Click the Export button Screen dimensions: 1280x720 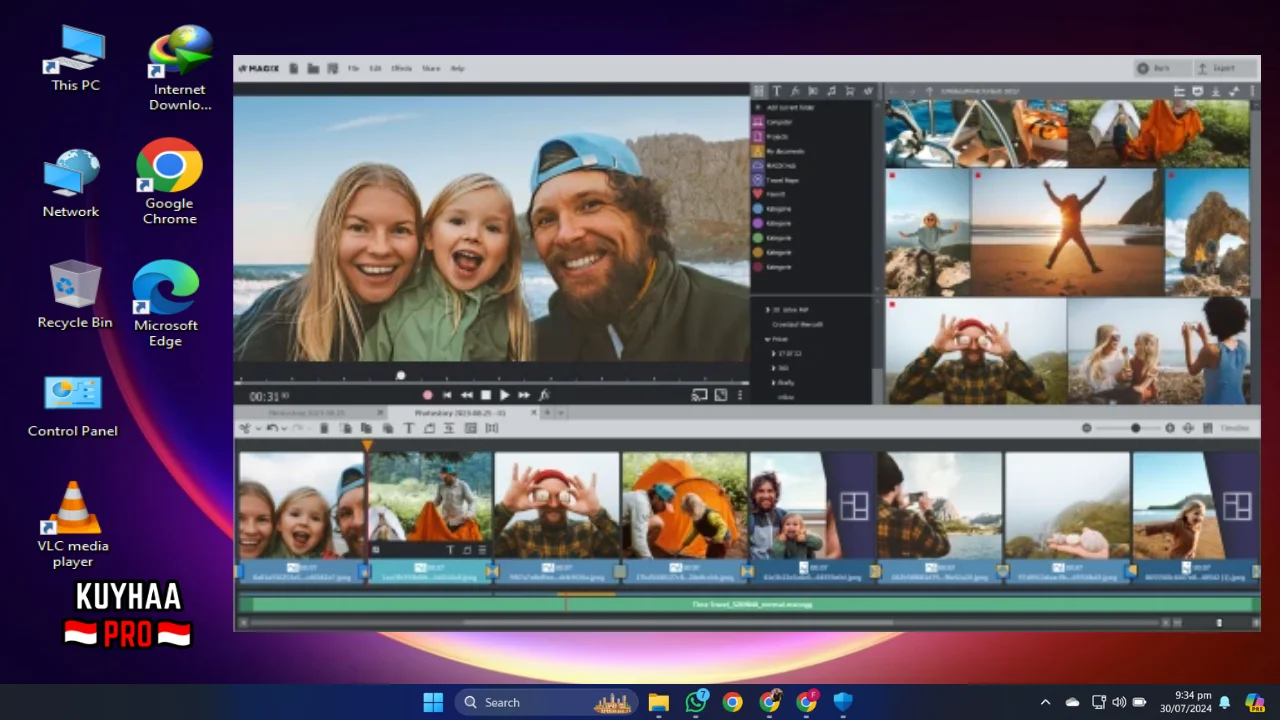[x=1224, y=68]
